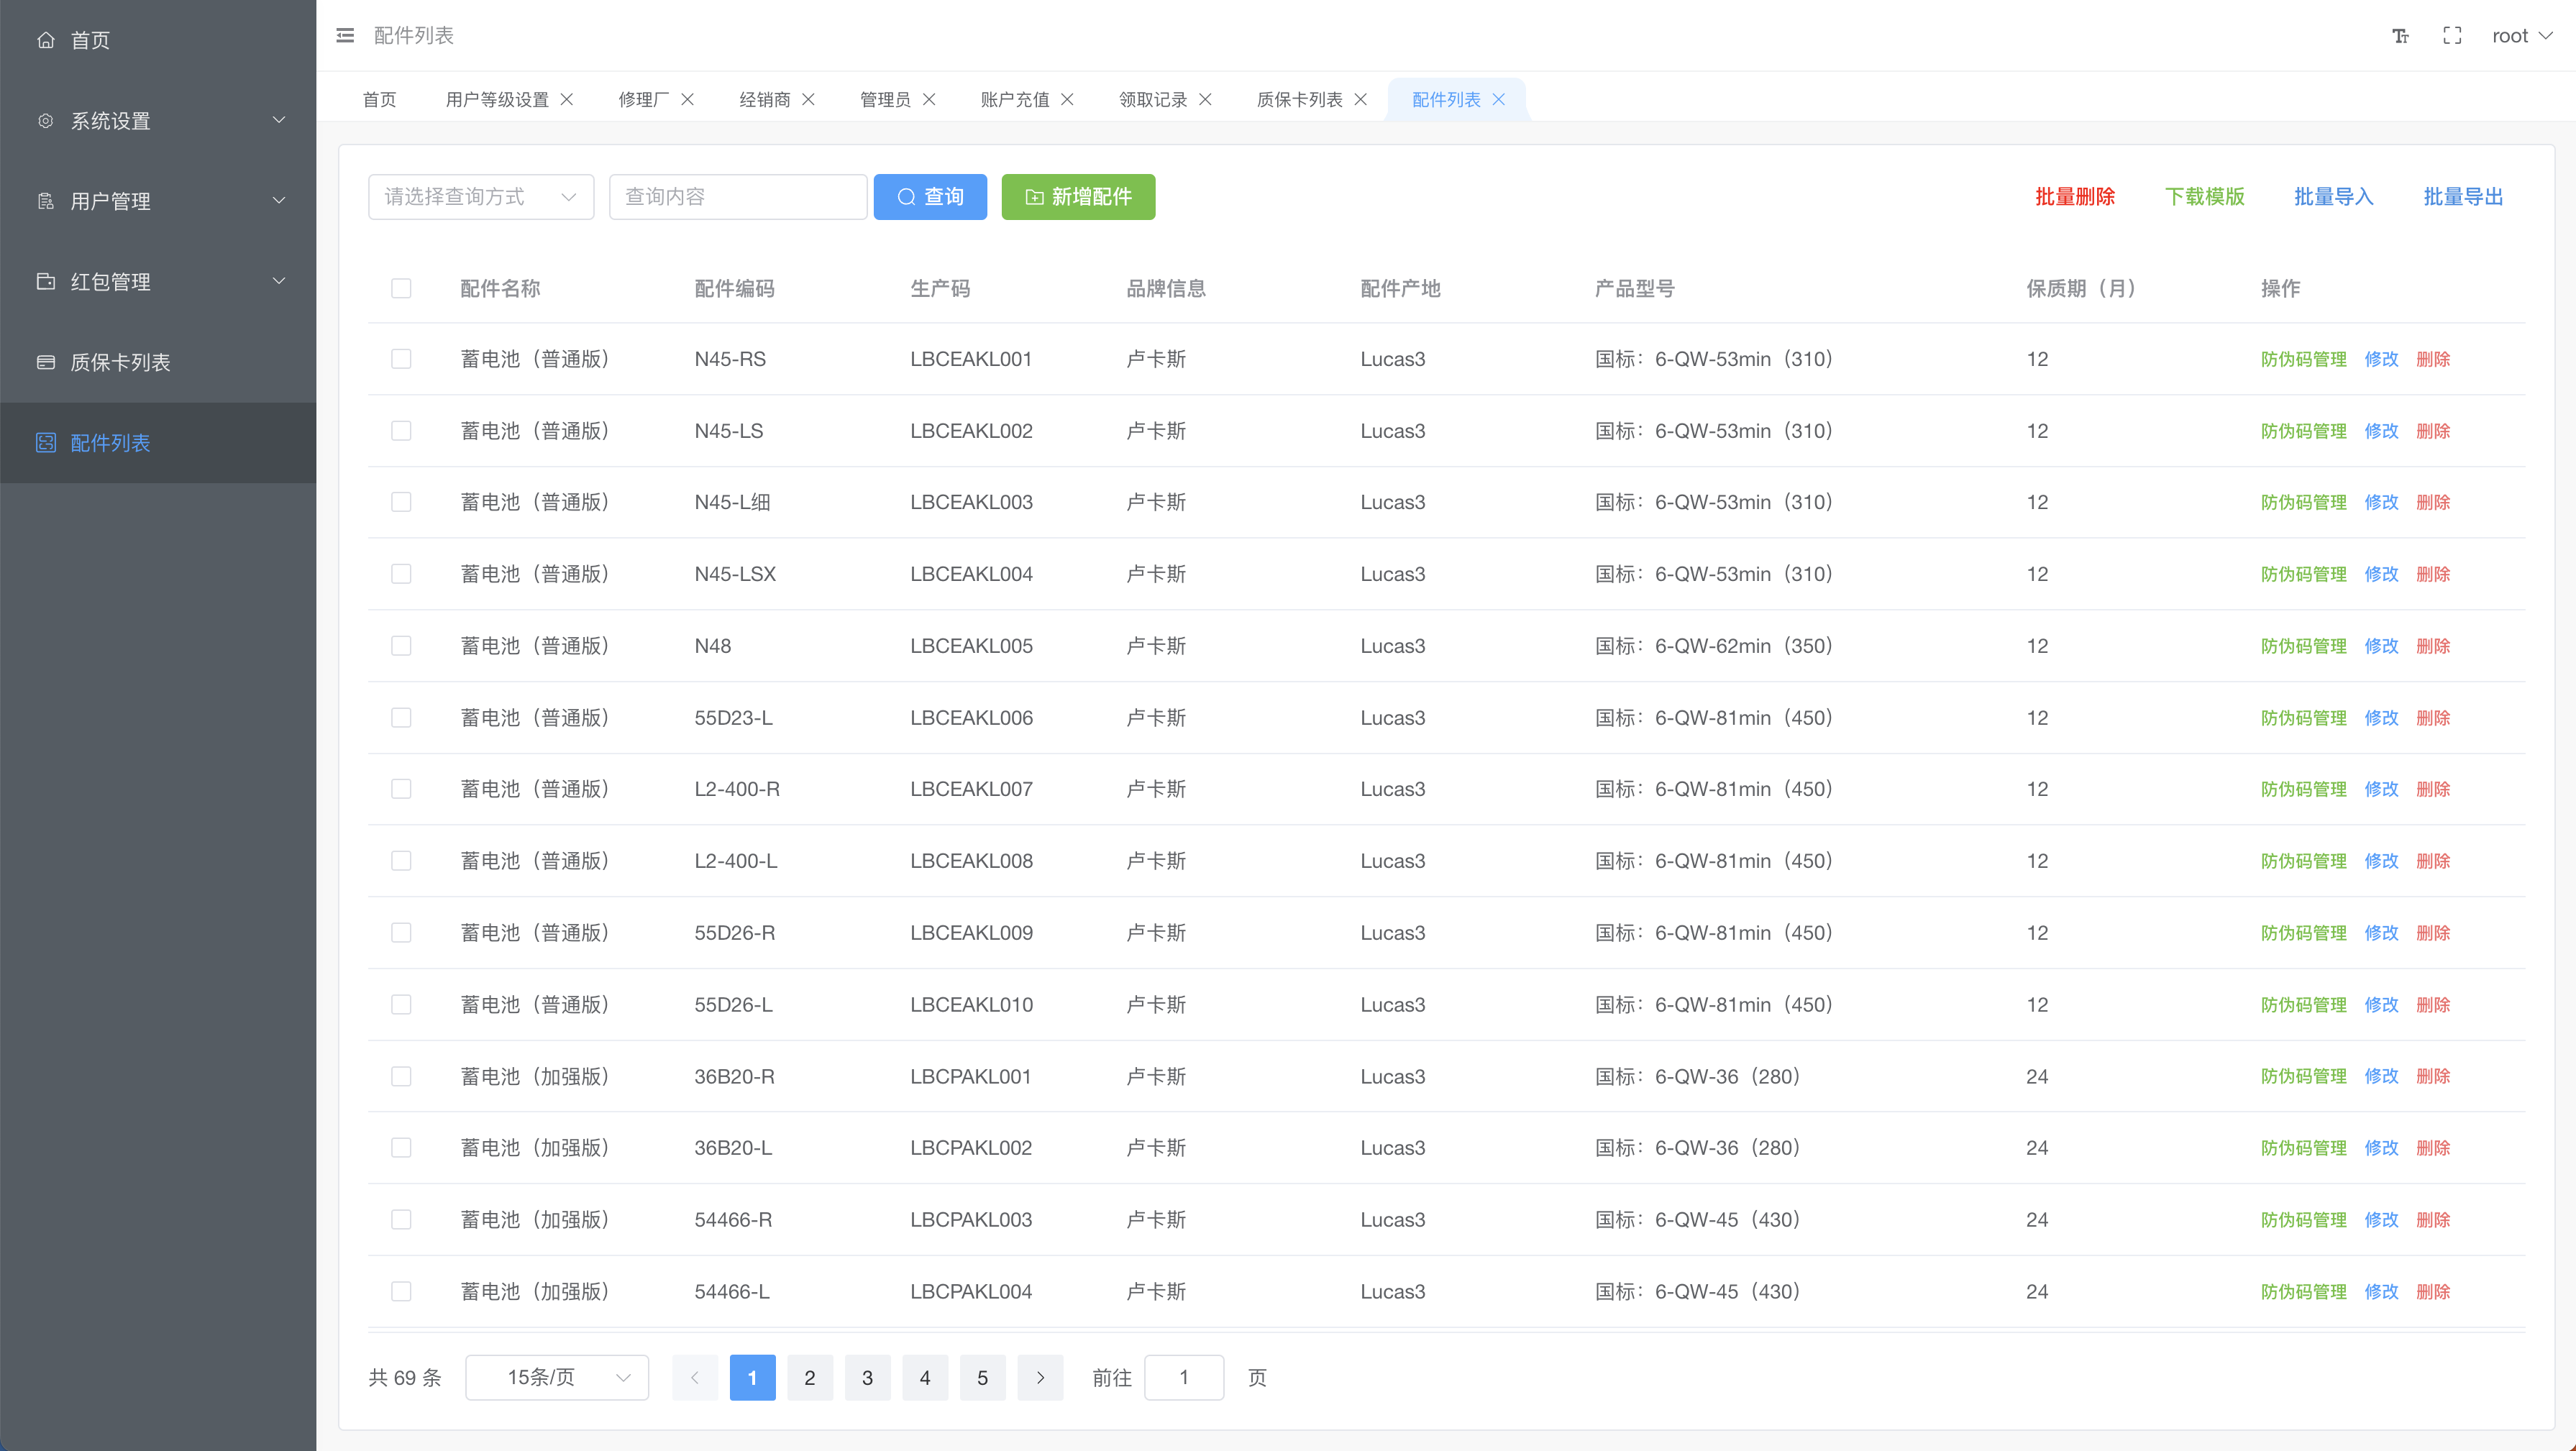The image size is (2576, 1451).
Task: Click the 批量导出 link
Action: (x=2463, y=197)
